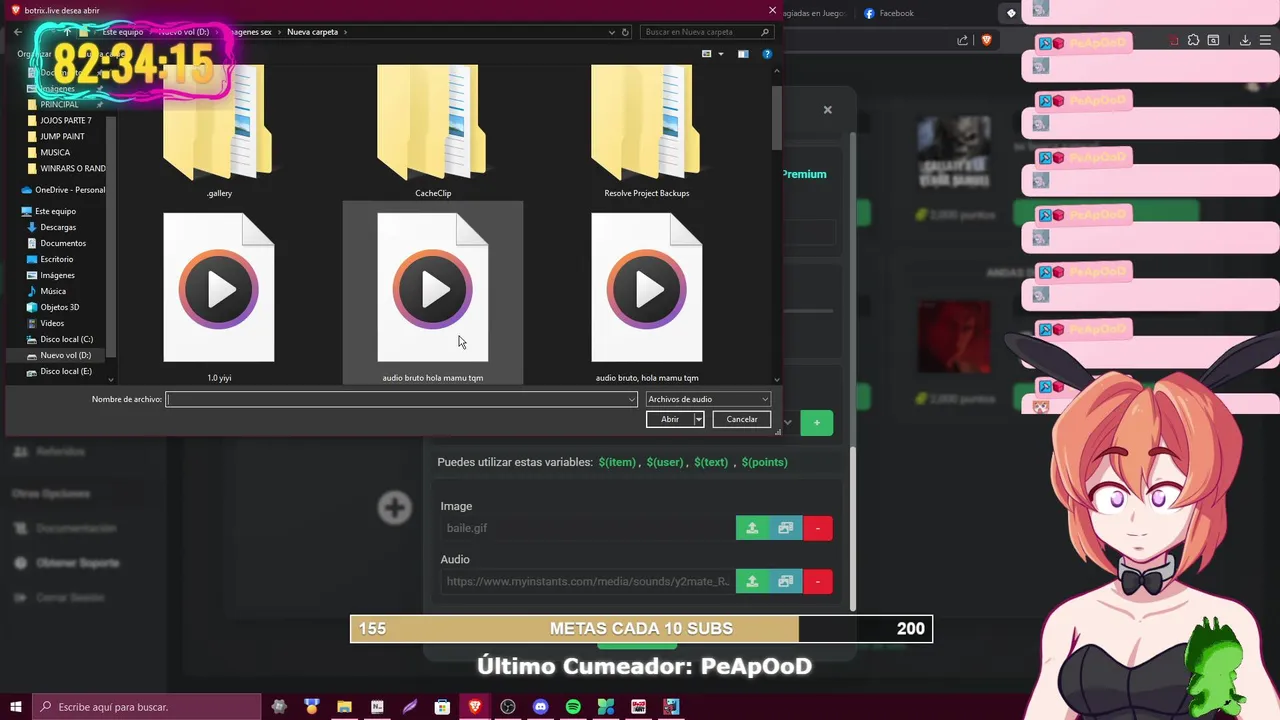This screenshot has height=720, width=1280.
Task: Open Escritorio in the navigation pane
Action: (57, 259)
